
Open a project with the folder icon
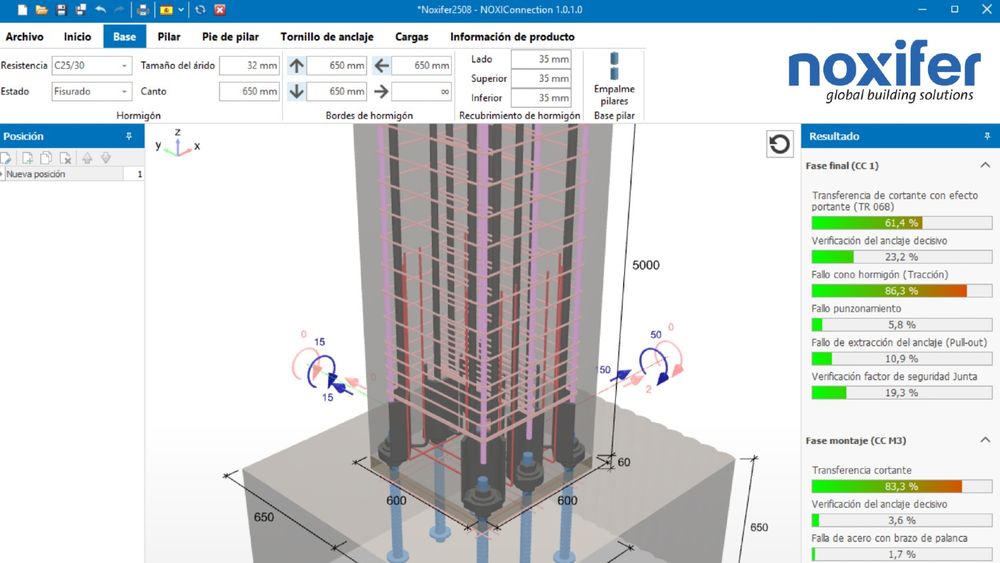(41, 10)
